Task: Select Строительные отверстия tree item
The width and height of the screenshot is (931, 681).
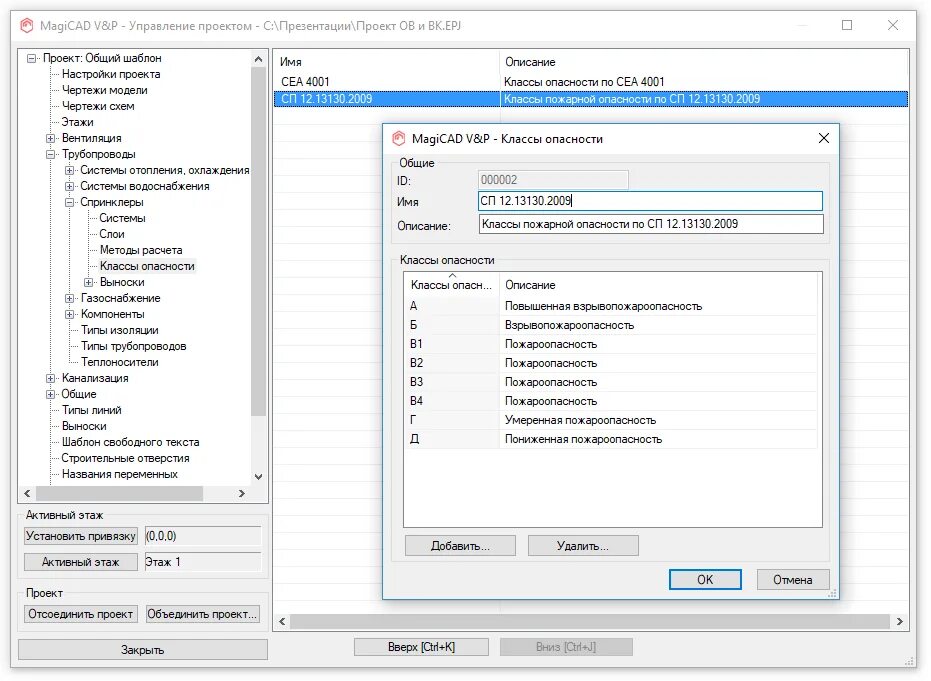Action: (125, 459)
